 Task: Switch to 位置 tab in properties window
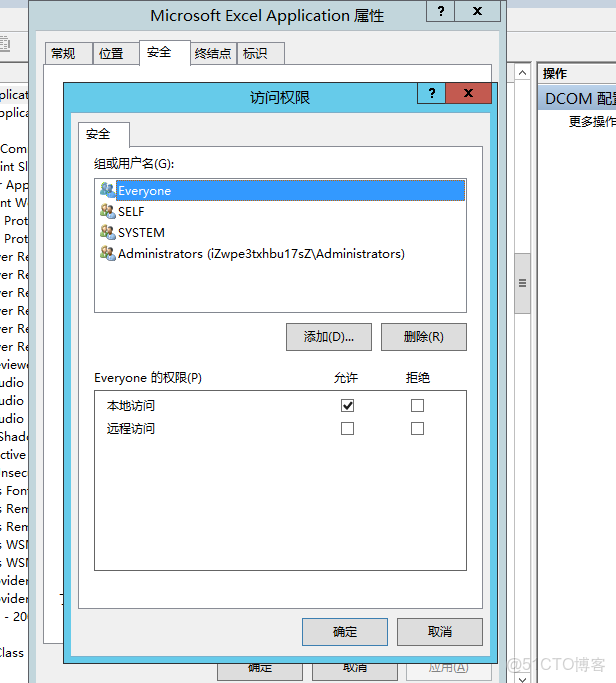[x=116, y=54]
